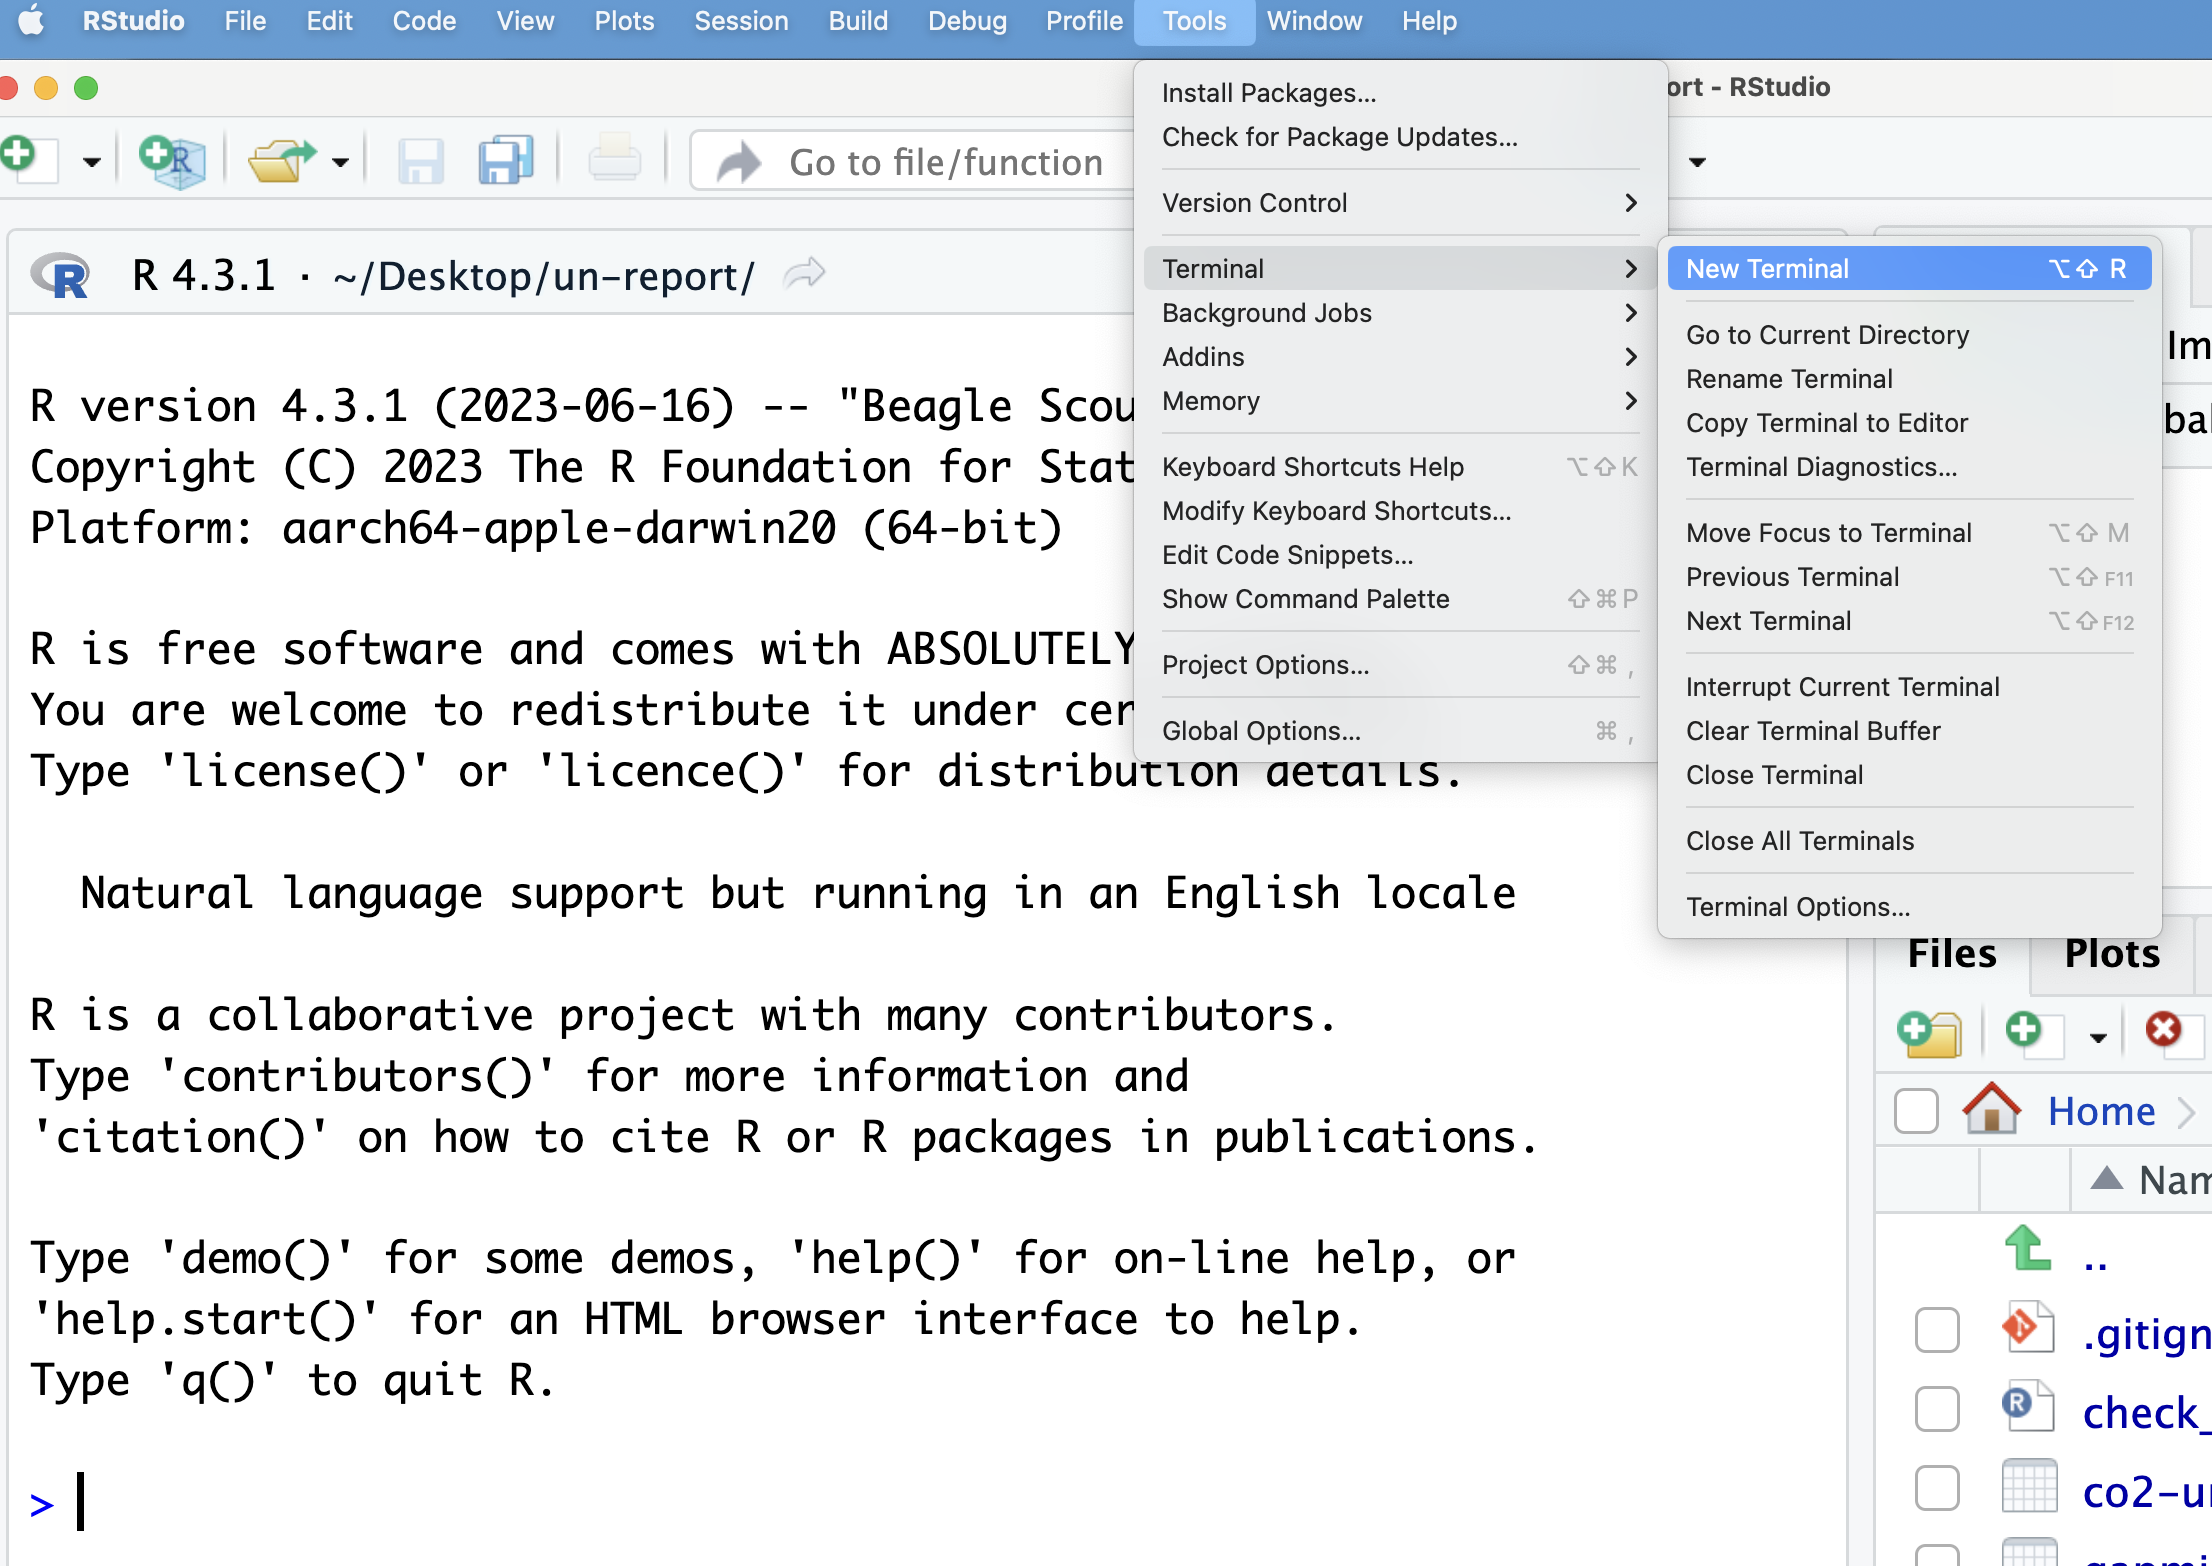Toggle the select-all checkbox beside Home
Screen dimensions: 2212x1566
tap(1916, 1110)
